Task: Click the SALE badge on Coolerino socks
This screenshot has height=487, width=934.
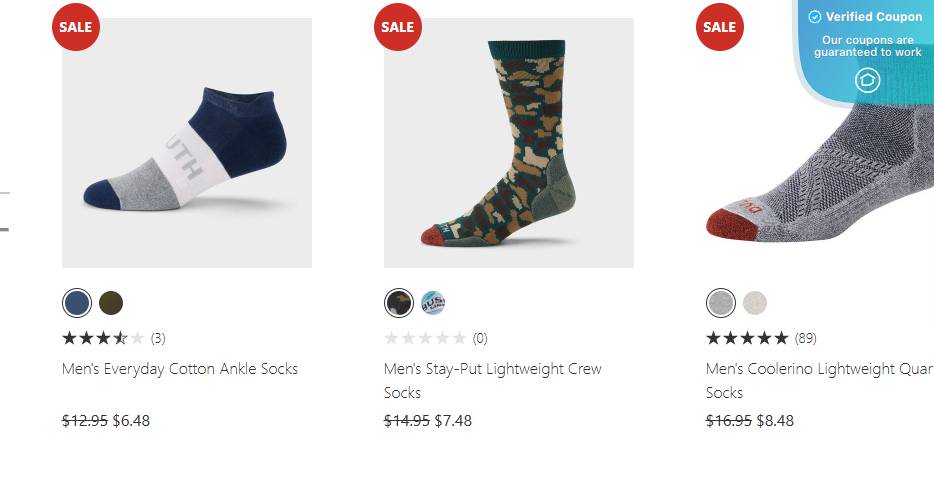Action: tap(719, 27)
